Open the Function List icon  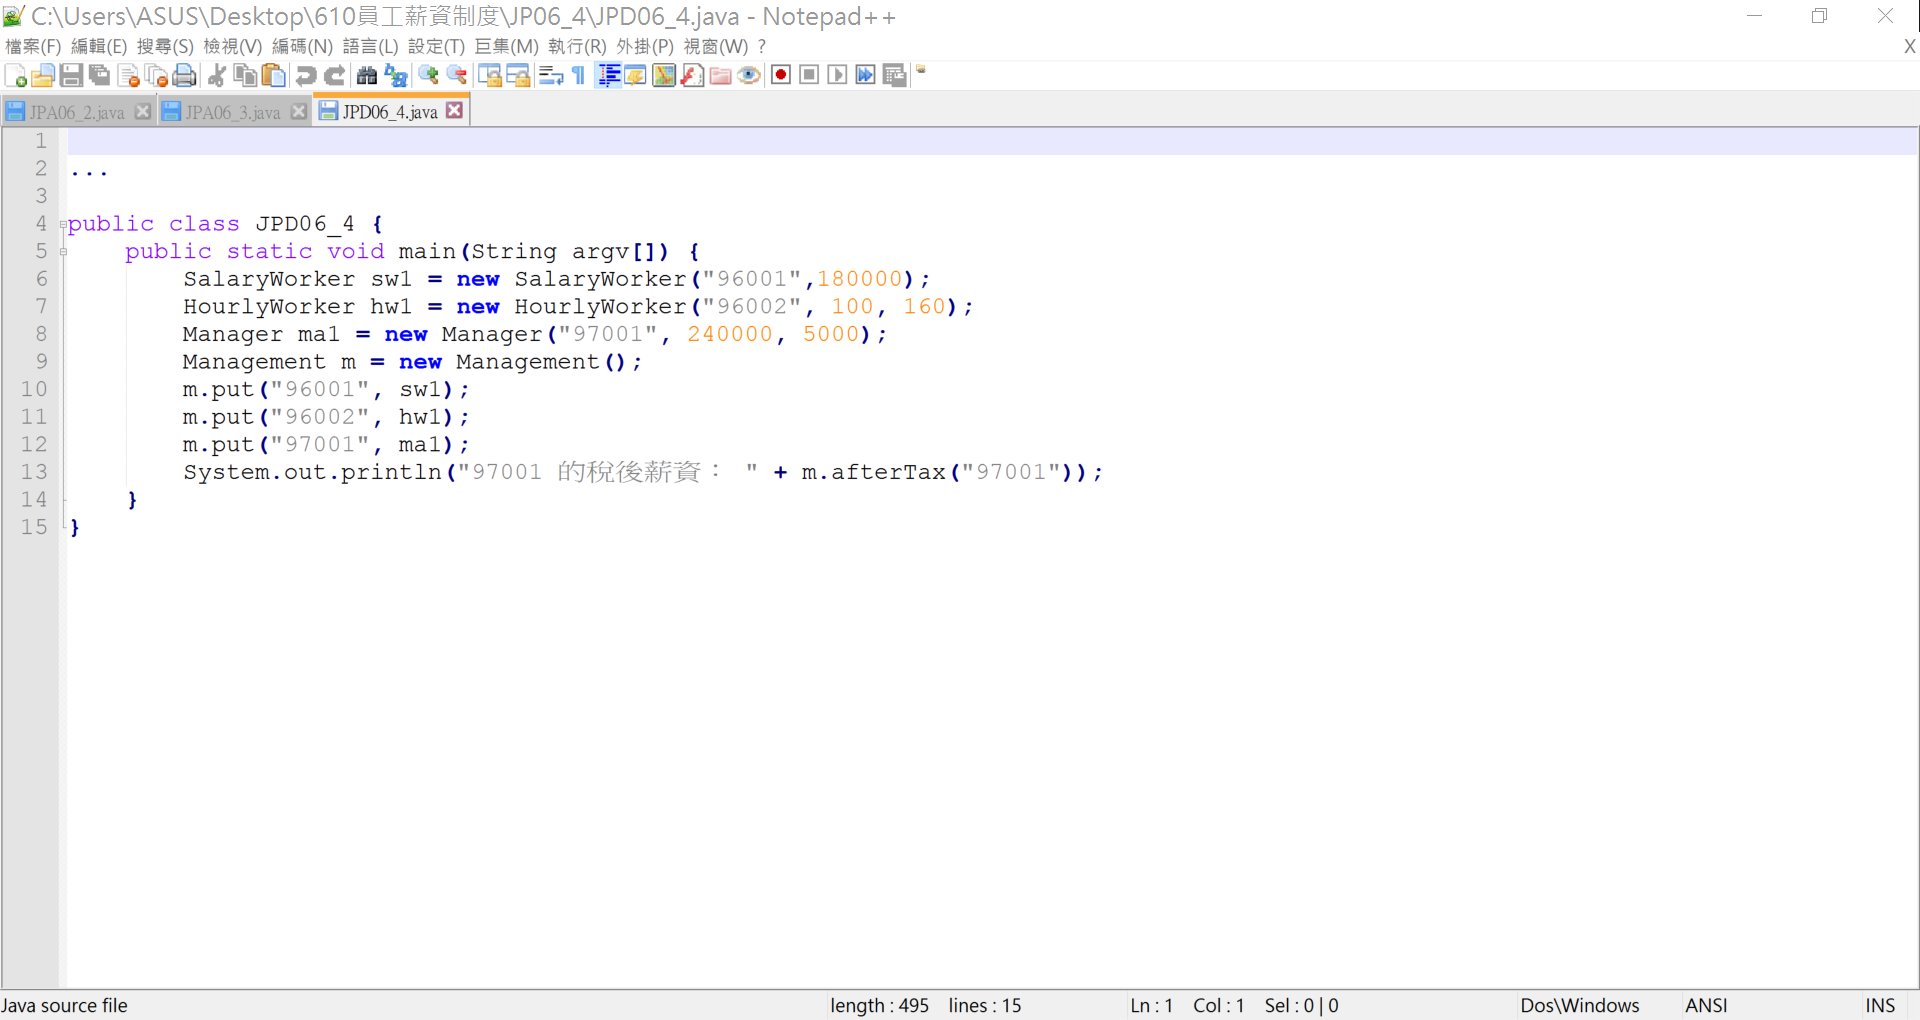click(692, 76)
